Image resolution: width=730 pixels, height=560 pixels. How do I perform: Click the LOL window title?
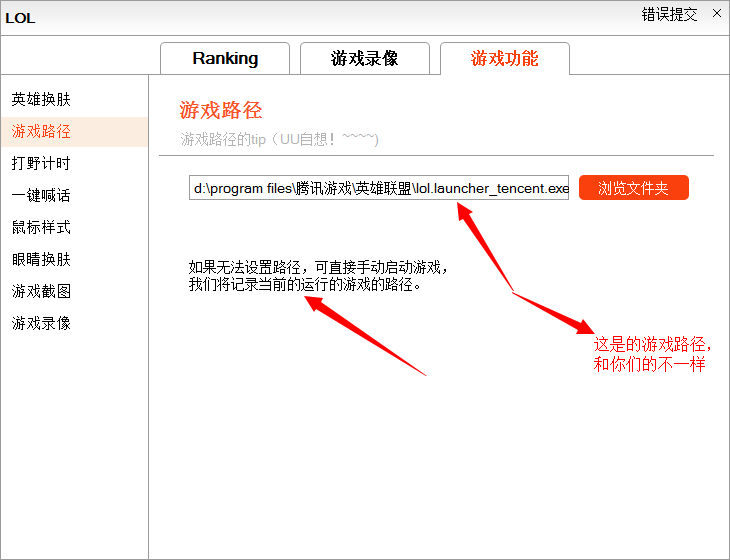pos(20,17)
